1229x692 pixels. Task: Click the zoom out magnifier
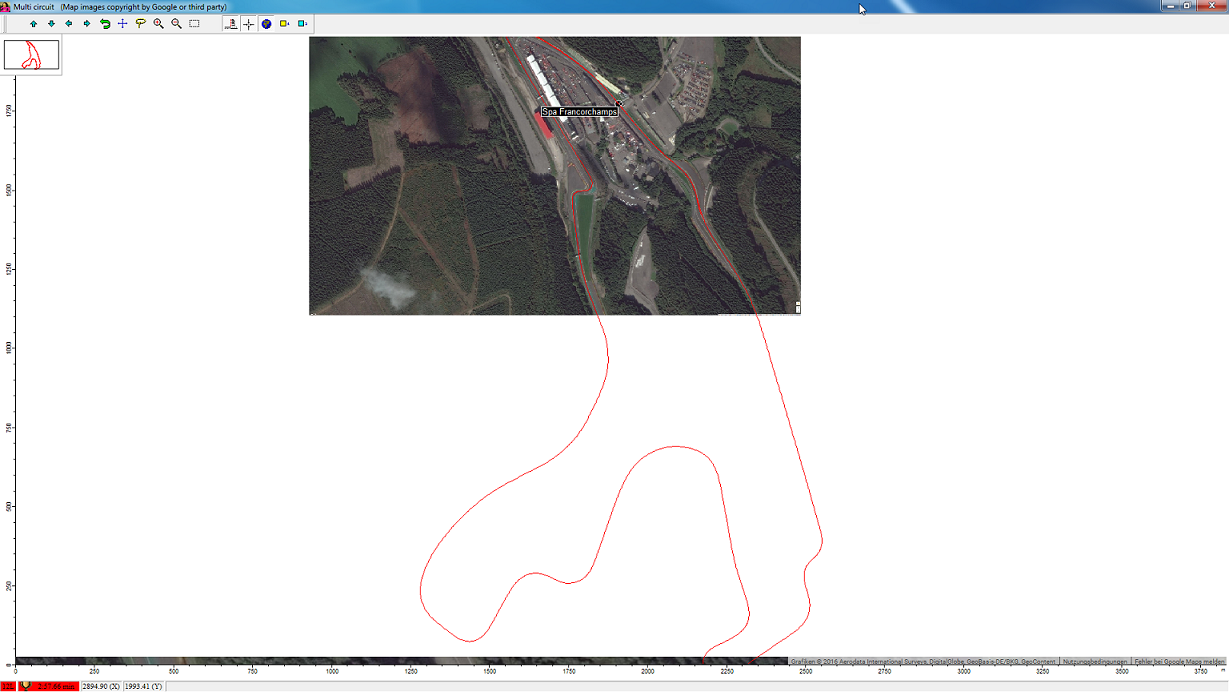click(x=177, y=24)
